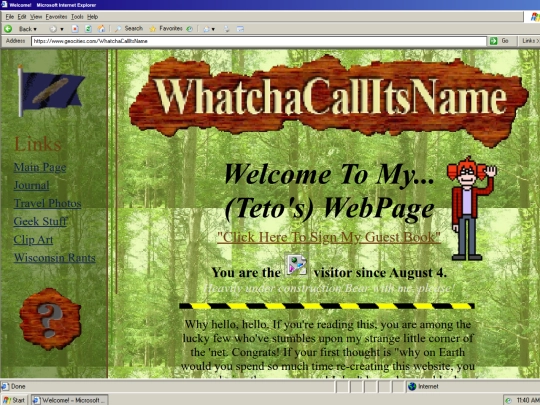Open the Travel Photos link
This screenshot has height=405, width=540.
[48, 204]
